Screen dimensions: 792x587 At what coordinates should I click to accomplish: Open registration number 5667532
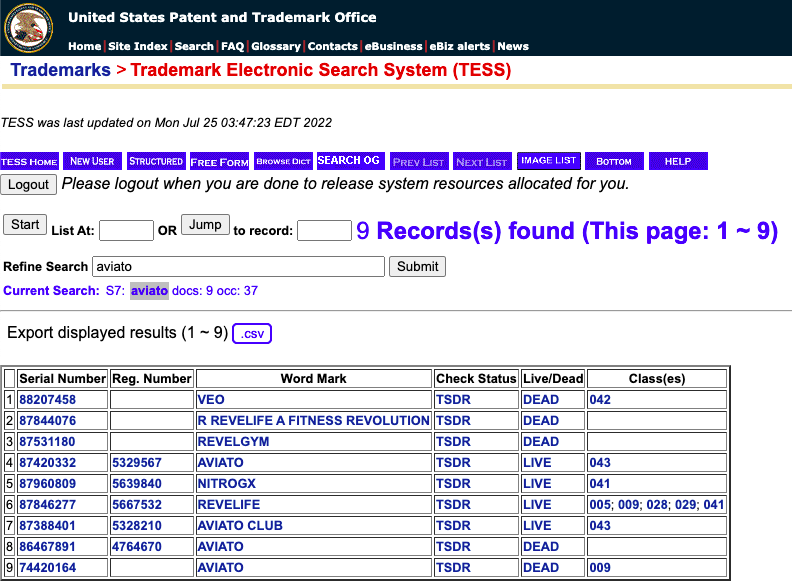click(137, 505)
